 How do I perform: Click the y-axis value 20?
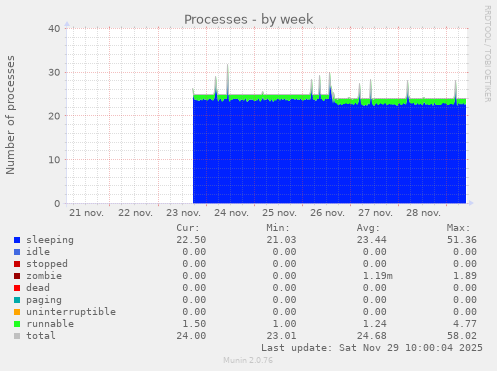[54, 116]
